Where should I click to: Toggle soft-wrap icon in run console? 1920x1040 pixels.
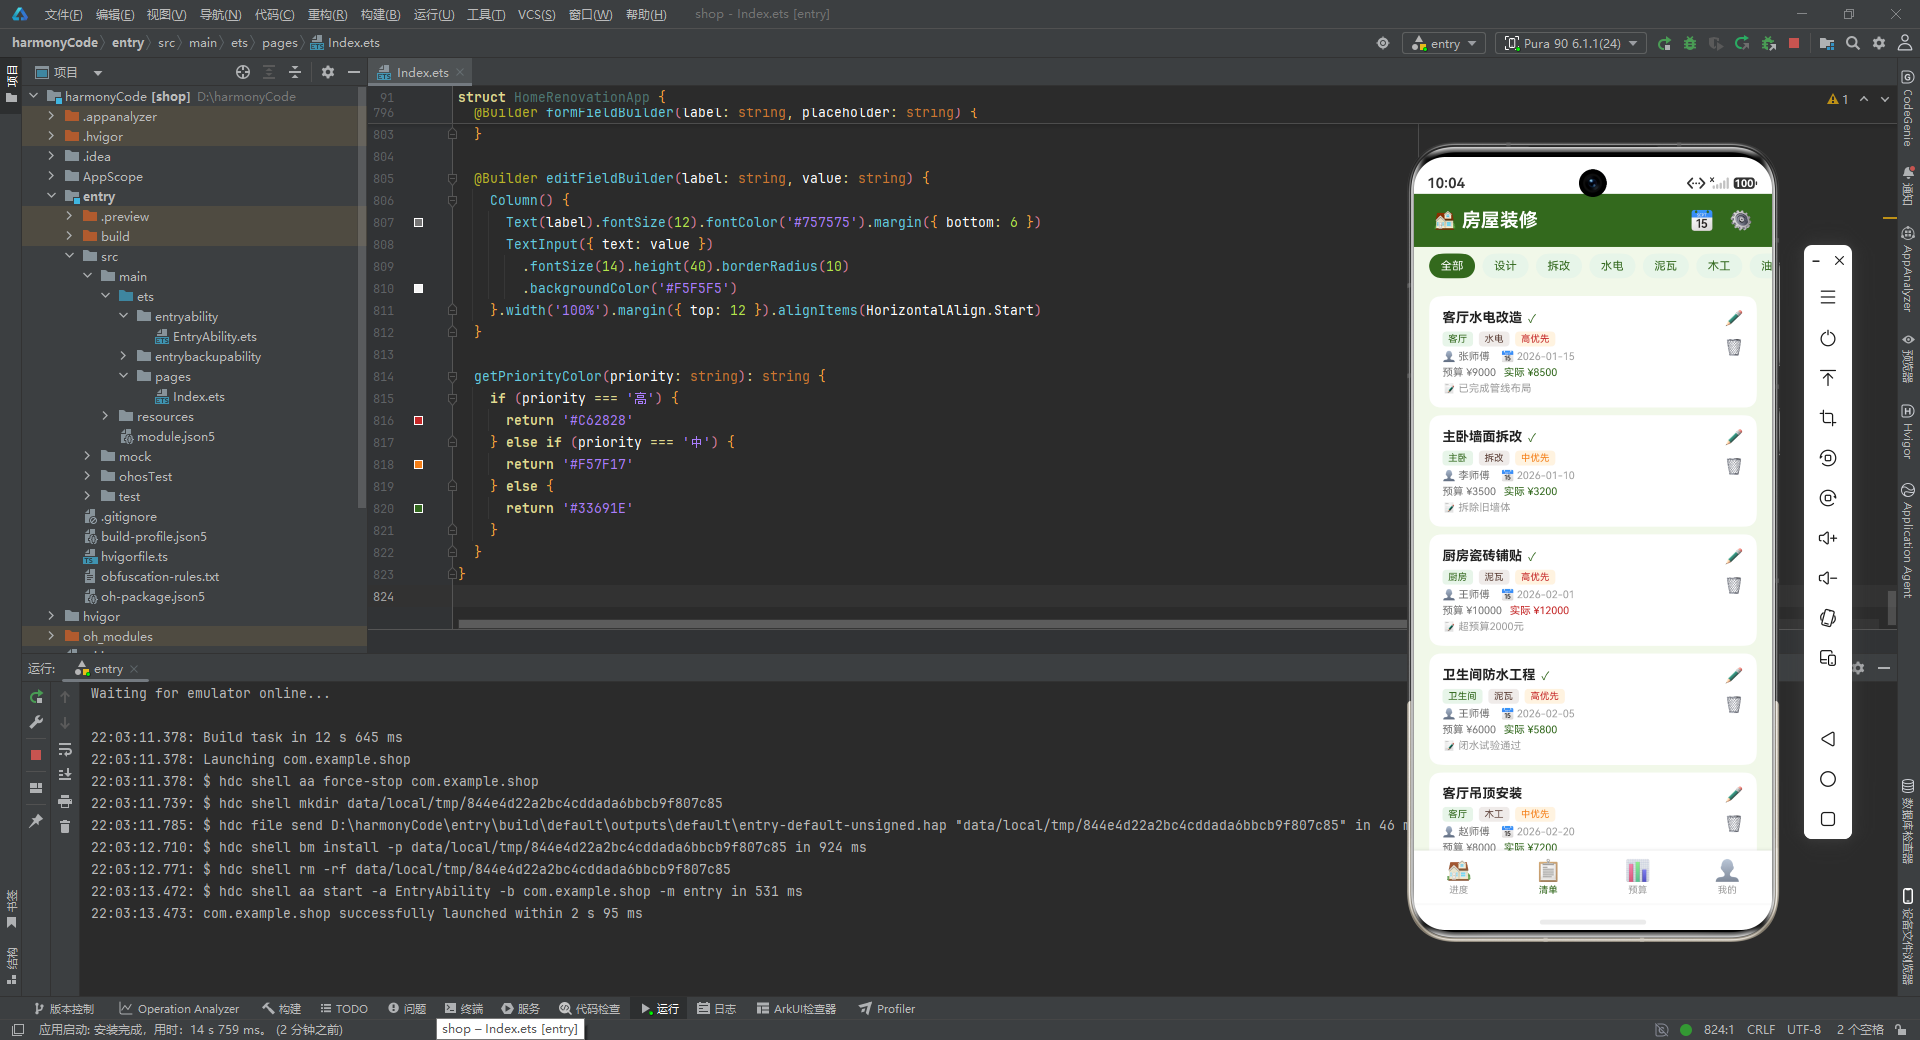pyautogui.click(x=65, y=749)
